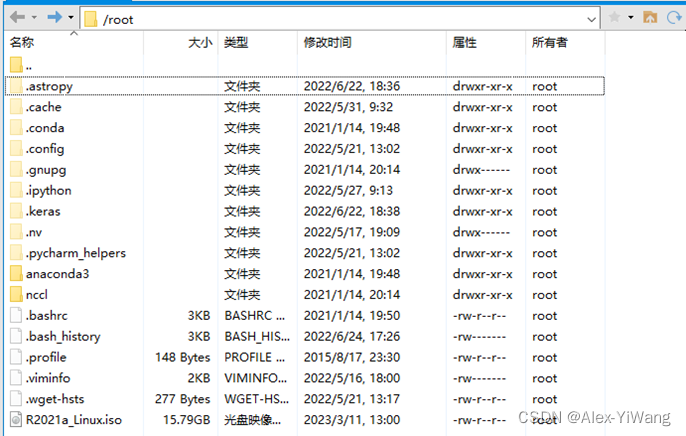Viewport: 686px width, 436px height.
Task: Select the .config folder icon
Action: (x=16, y=149)
